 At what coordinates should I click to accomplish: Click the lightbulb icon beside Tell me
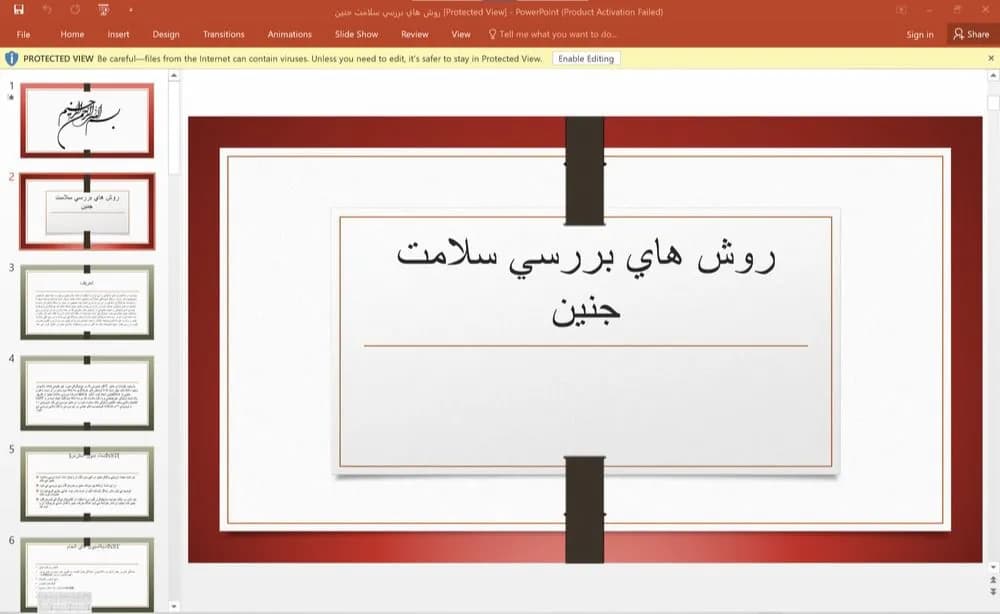(492, 34)
